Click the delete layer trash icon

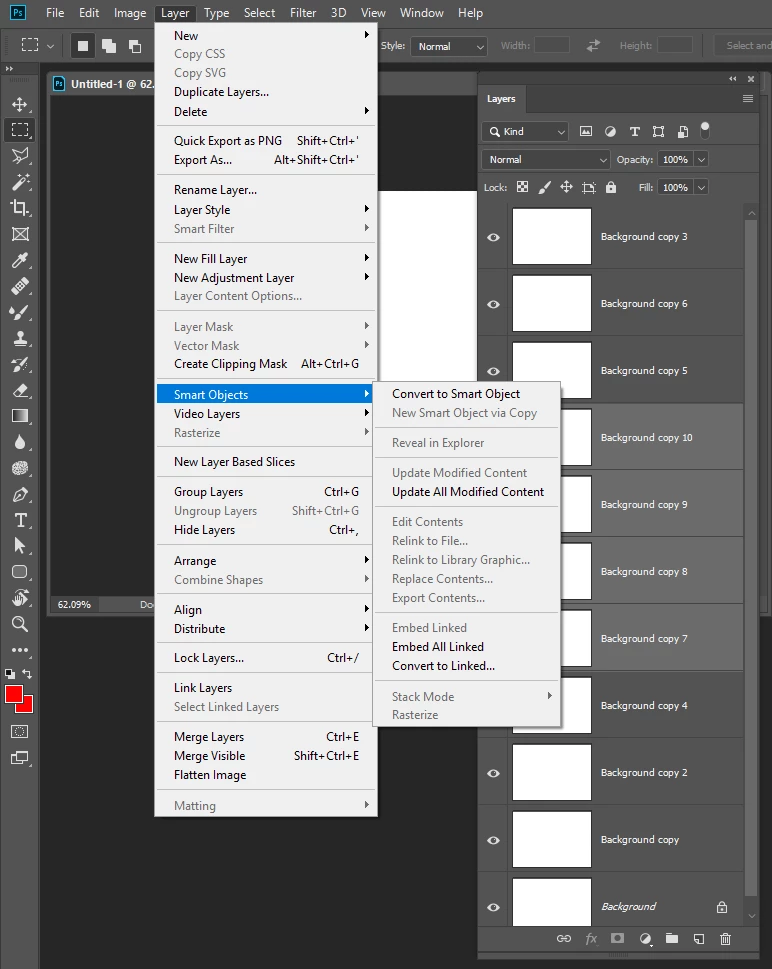click(726, 939)
